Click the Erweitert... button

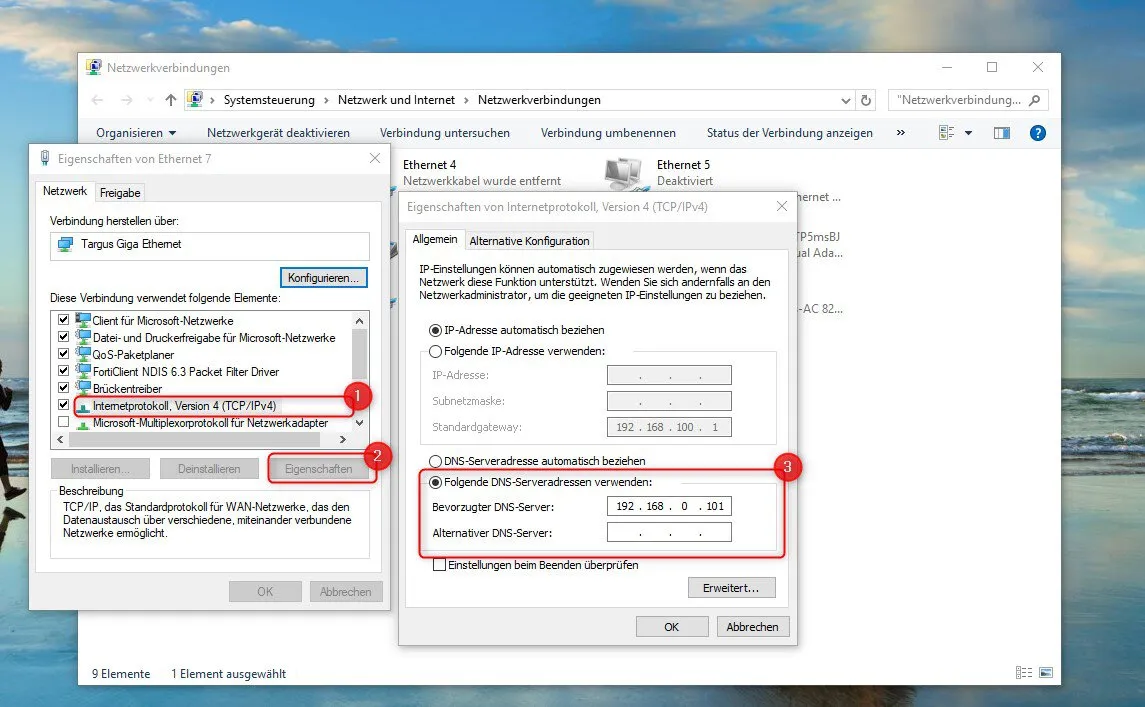[x=731, y=588]
